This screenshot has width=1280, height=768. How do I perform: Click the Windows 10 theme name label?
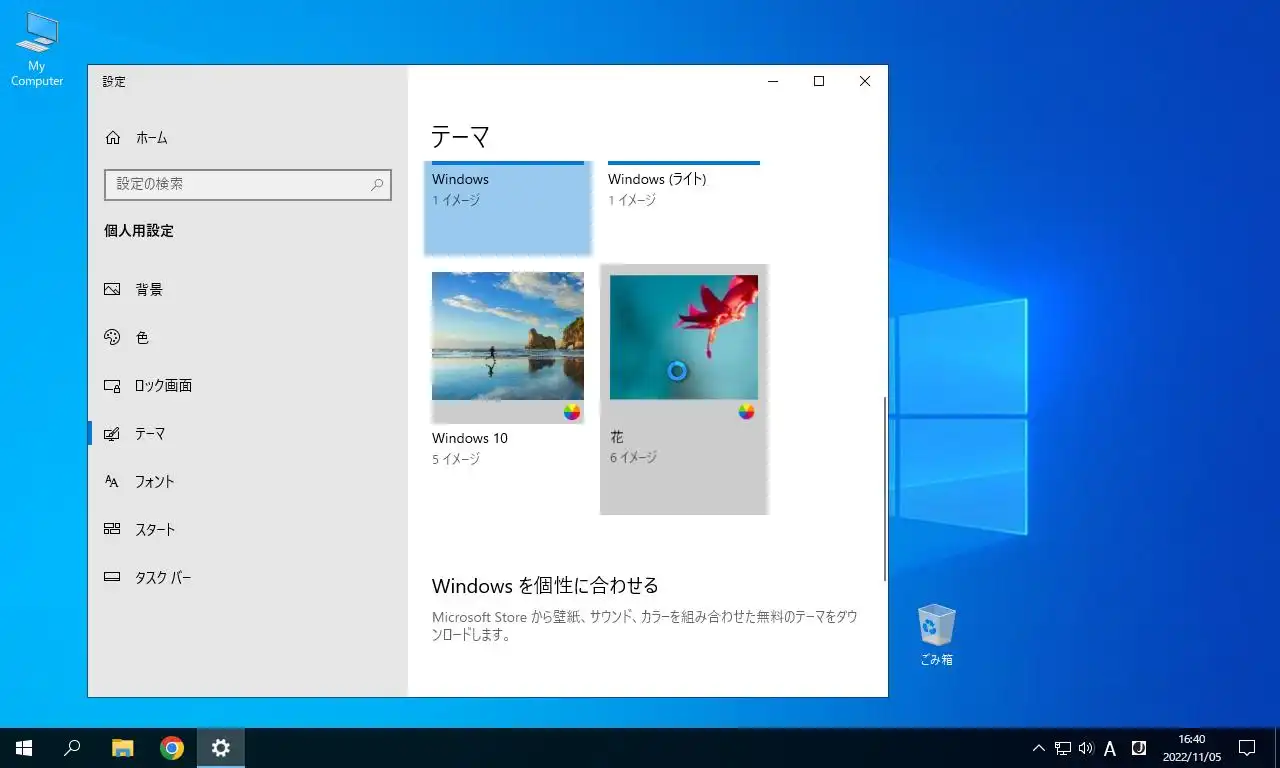coord(470,438)
